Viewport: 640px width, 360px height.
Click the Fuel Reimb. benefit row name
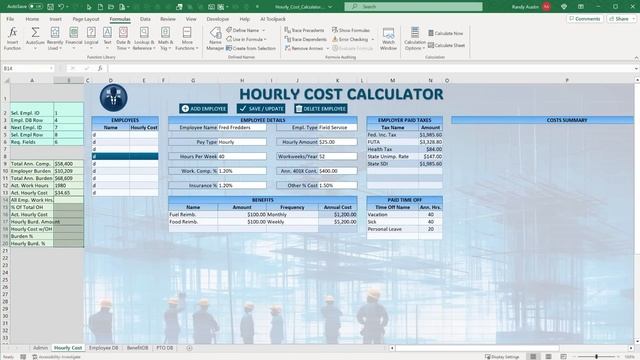[193, 214]
